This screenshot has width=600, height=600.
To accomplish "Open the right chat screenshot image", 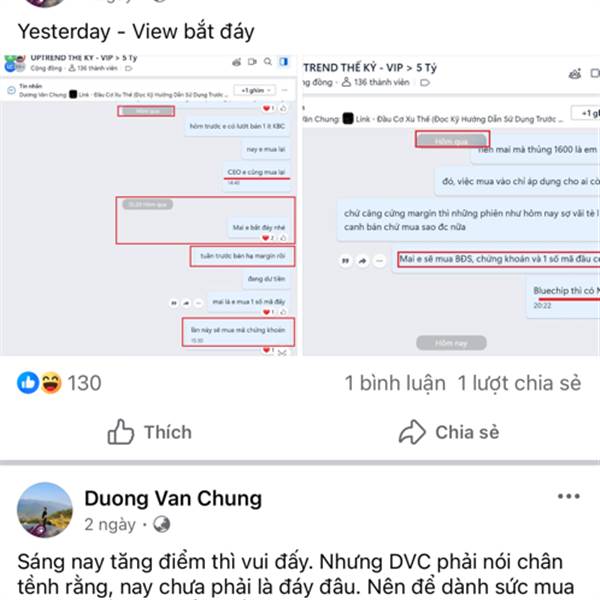I will (x=451, y=205).
